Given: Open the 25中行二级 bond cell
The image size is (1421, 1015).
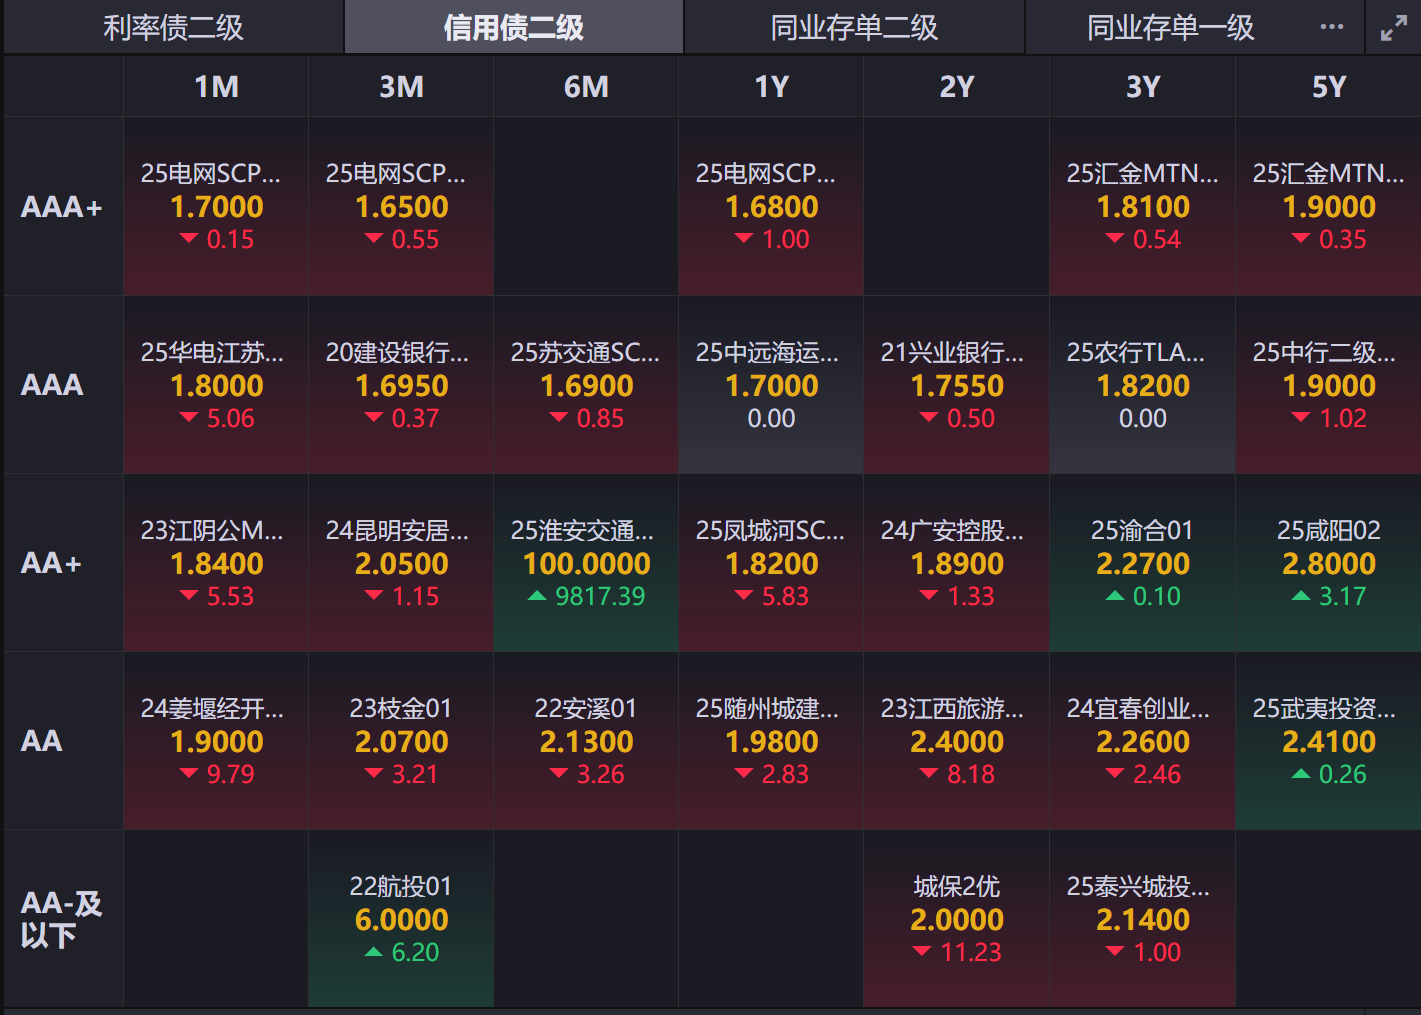Looking at the screenshot, I should 1328,385.
